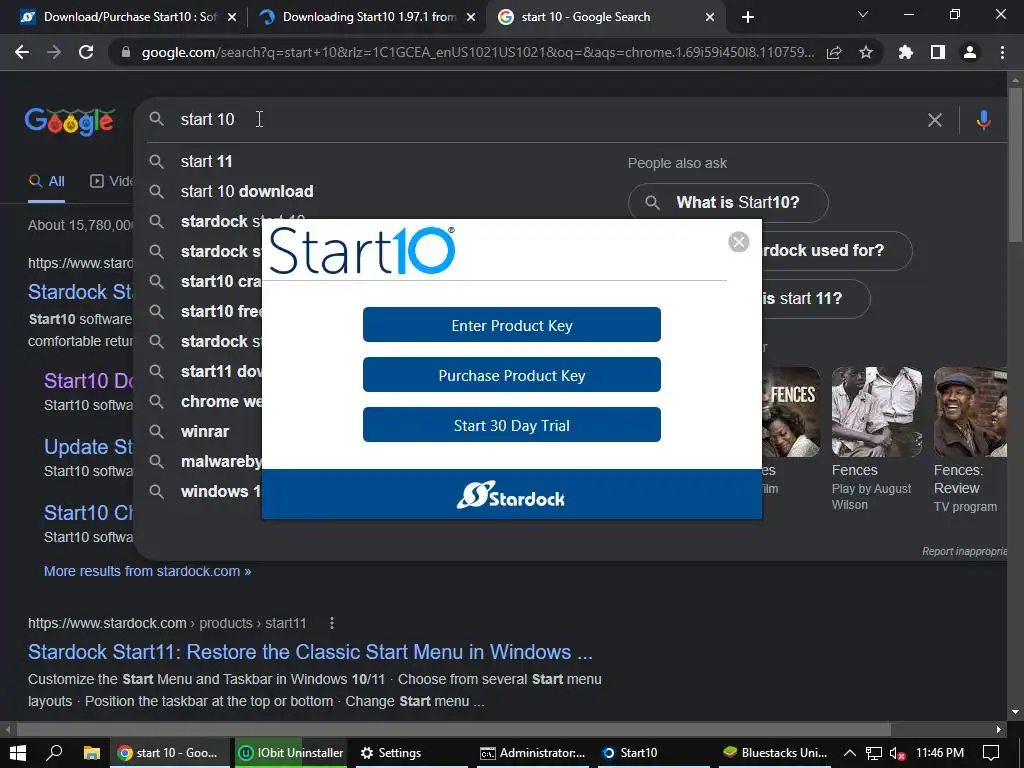Switch to Administrator command prompt in taskbar
The height and width of the screenshot is (768, 1024).
(x=533, y=753)
